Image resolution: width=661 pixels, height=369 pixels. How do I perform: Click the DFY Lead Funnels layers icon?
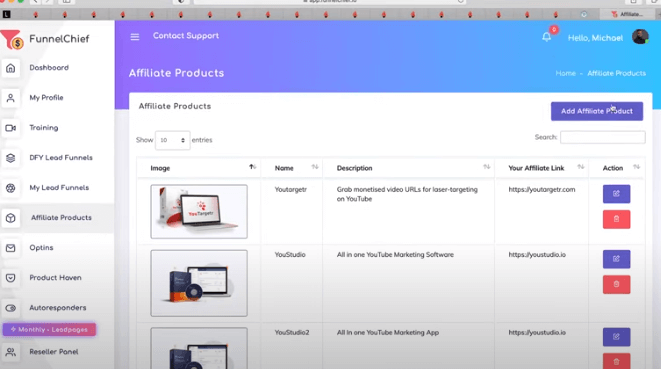[11, 158]
